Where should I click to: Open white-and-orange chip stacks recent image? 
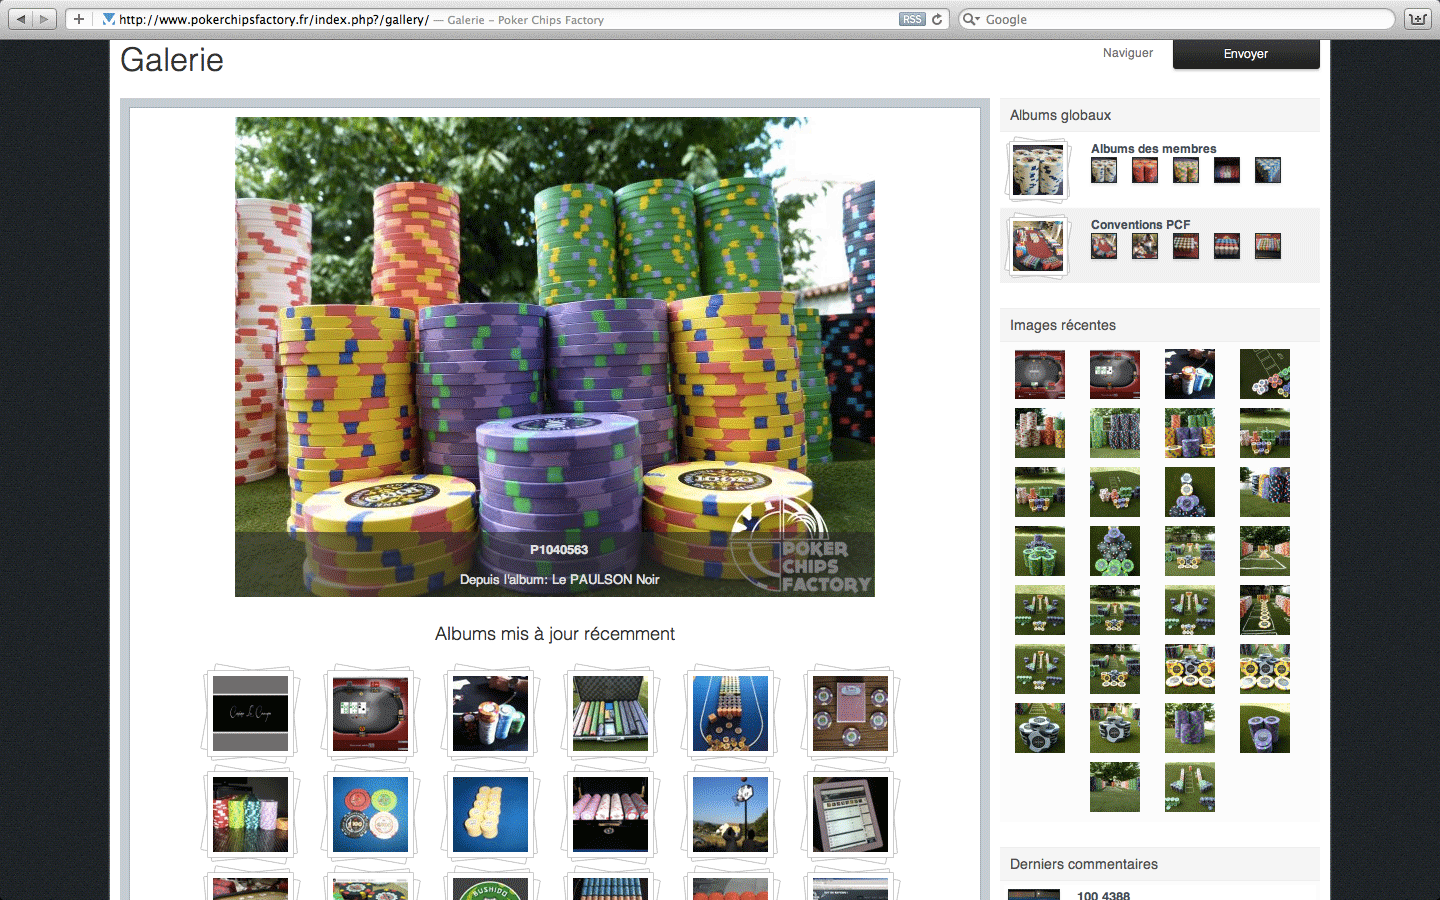pyautogui.click(x=1040, y=433)
